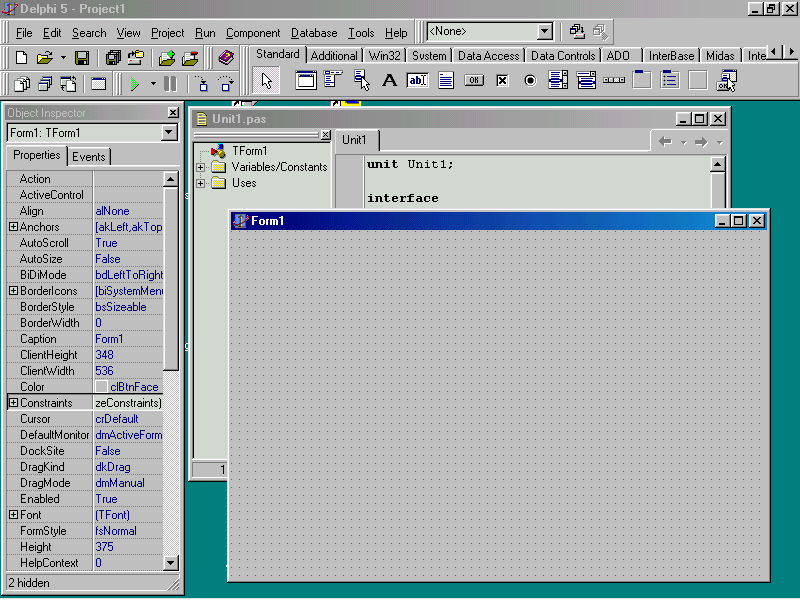Click the View Unit icon

[x=21, y=83]
